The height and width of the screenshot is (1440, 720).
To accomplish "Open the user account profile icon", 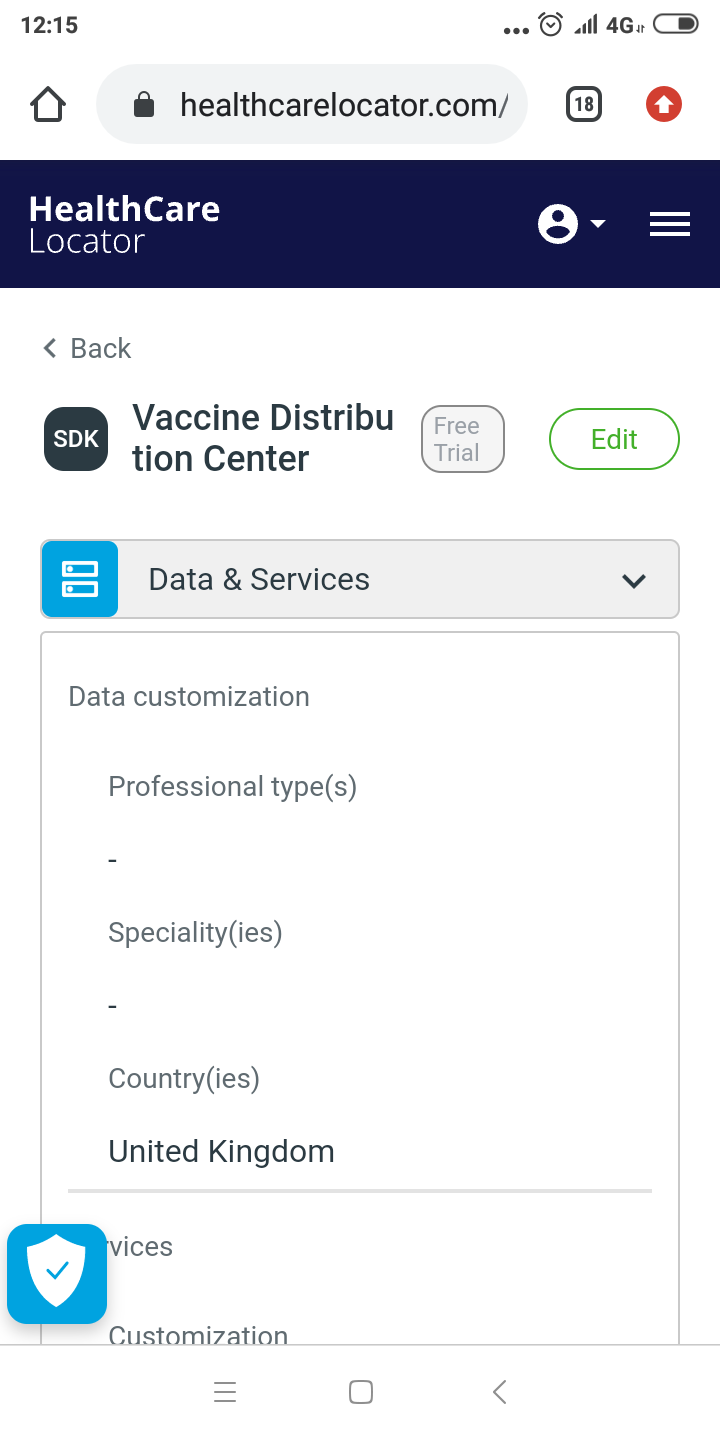I will pos(558,224).
